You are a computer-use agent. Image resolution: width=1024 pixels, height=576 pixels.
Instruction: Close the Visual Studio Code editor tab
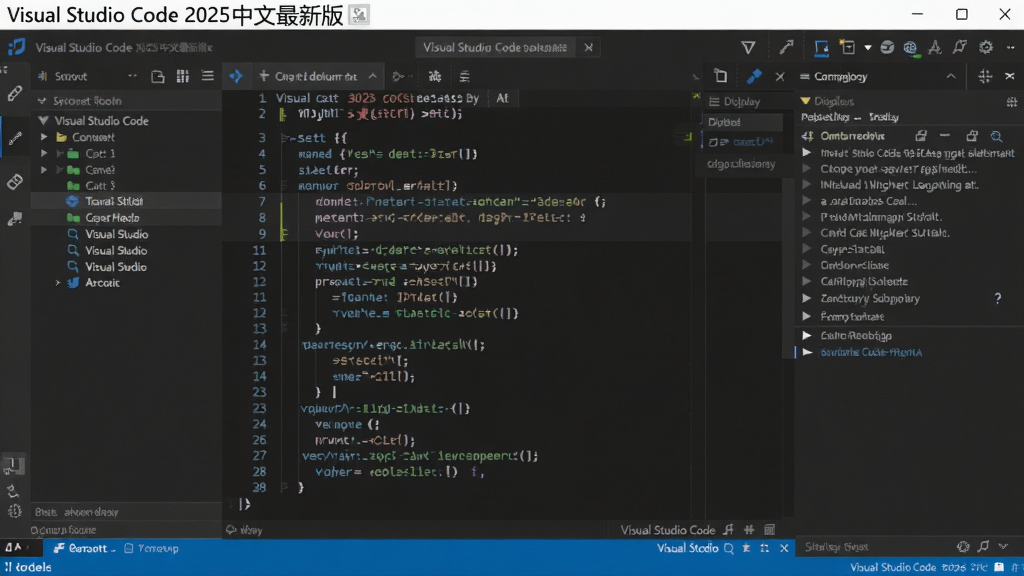[588, 48]
